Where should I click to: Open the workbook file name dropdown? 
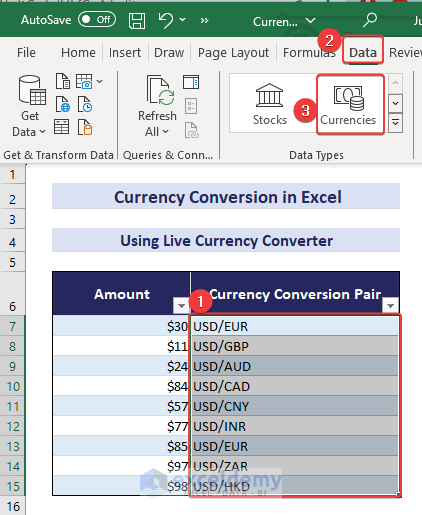(x=311, y=21)
